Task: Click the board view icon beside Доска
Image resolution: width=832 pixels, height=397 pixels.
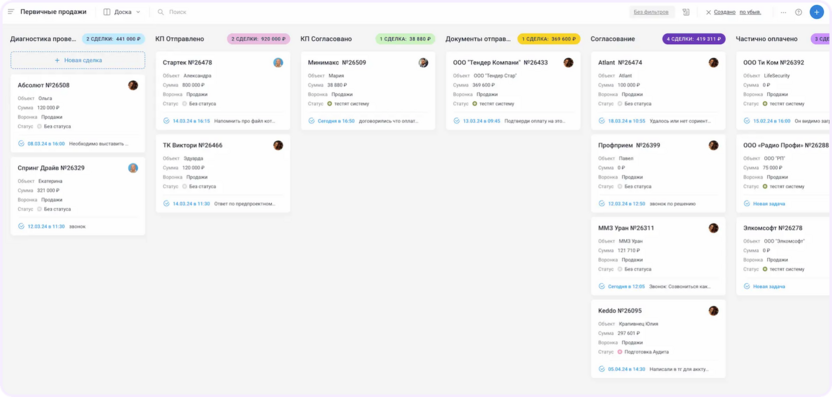Action: (107, 12)
